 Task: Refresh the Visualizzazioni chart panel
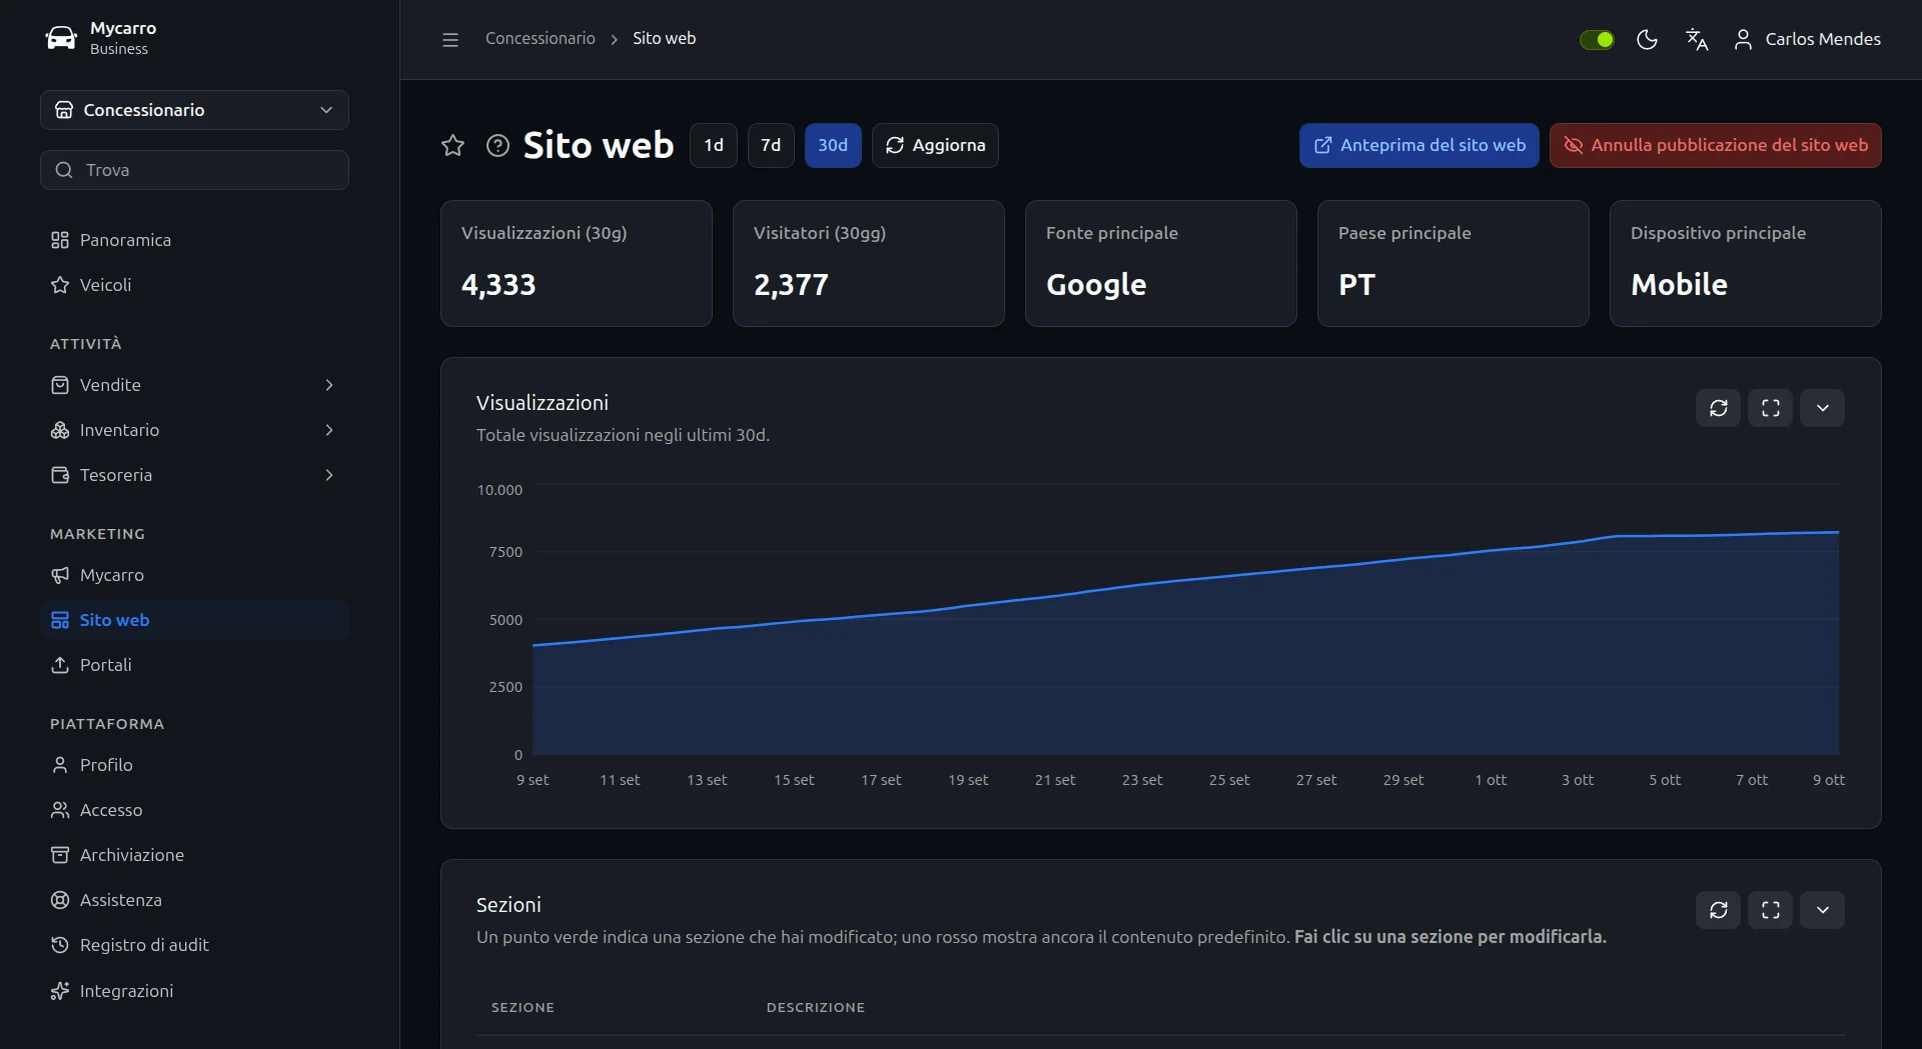(1719, 408)
